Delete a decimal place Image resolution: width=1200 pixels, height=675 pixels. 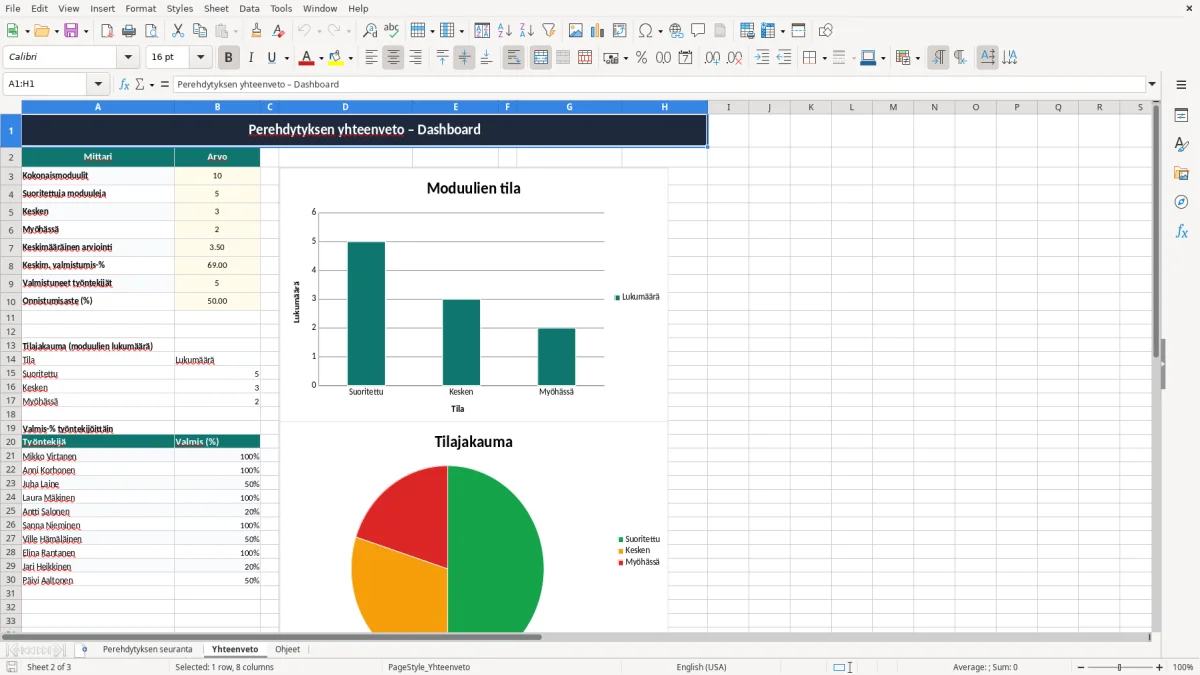[x=735, y=58]
